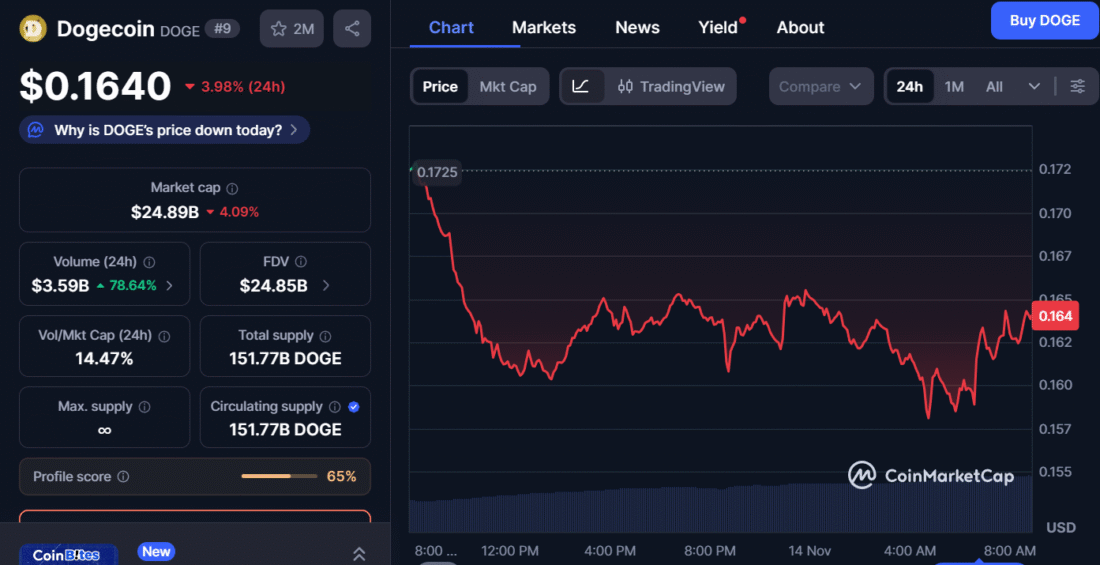The image size is (1100, 565).
Task: Click the $0.1640 price value
Action: point(95,86)
